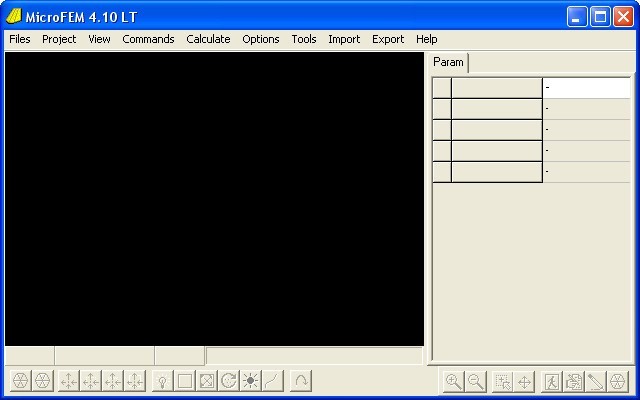Close the MicroFEM window
This screenshot has height=400, width=640.
(x=624, y=17)
